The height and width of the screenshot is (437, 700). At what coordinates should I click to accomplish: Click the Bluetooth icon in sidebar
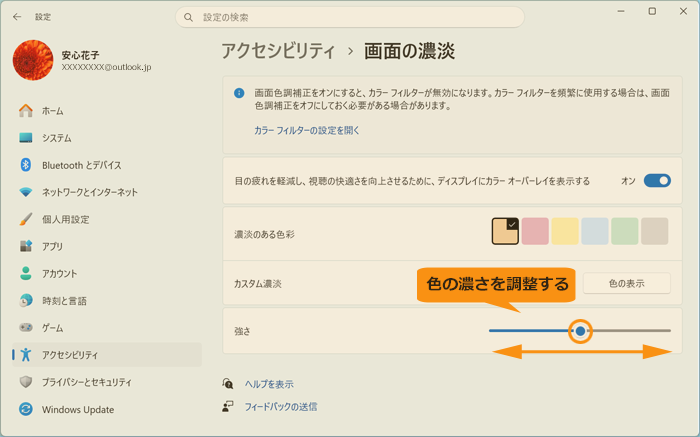pyautogui.click(x=26, y=165)
